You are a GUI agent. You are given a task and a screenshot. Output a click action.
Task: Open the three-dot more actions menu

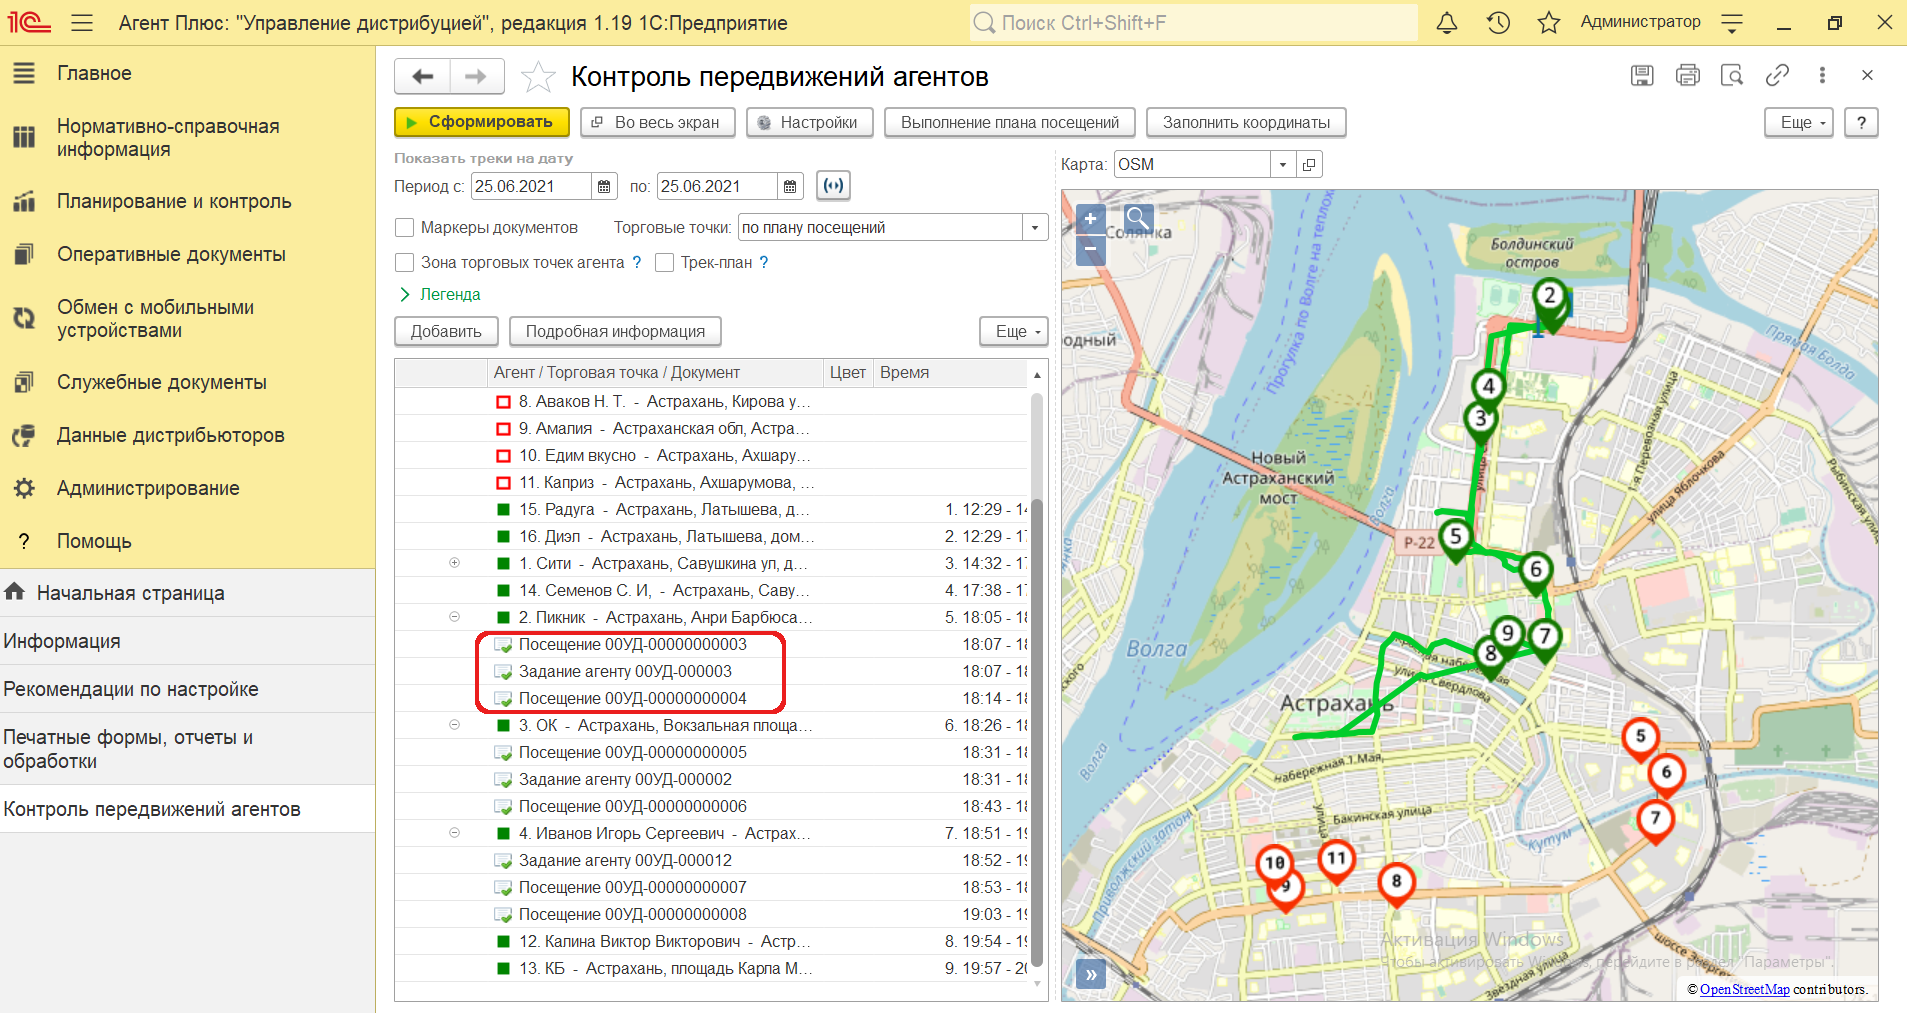(x=1822, y=75)
